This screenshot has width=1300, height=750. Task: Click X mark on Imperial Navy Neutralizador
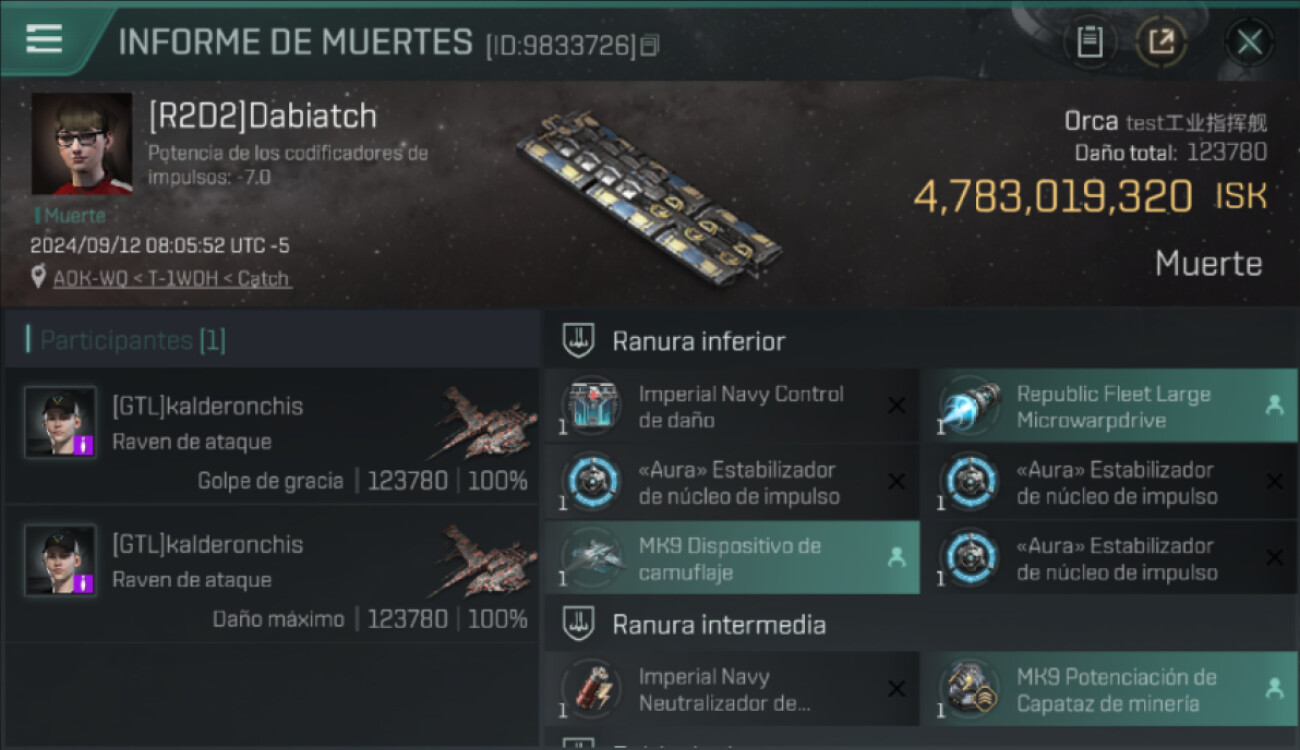(897, 689)
